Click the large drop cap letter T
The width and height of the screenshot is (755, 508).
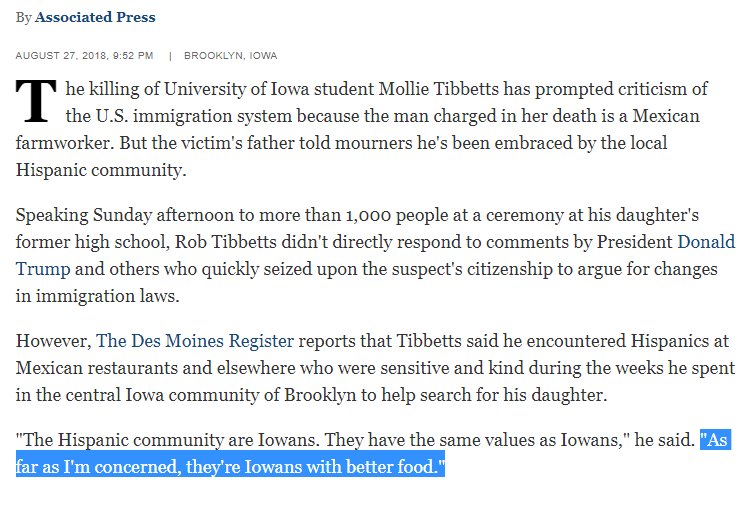(x=36, y=101)
